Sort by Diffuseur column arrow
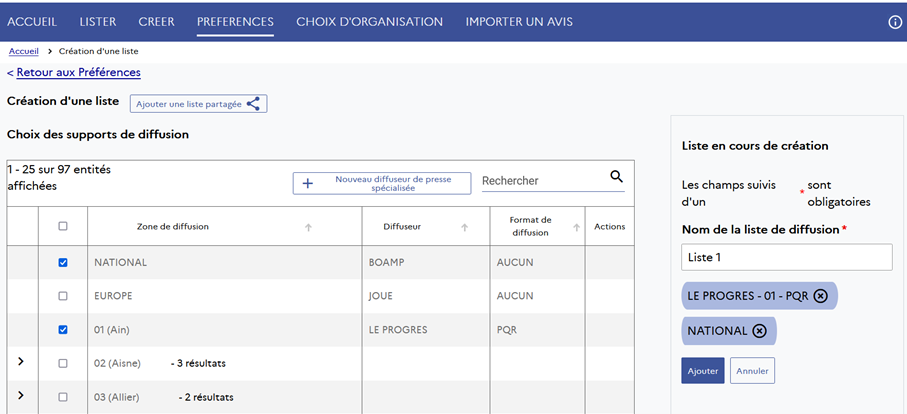The image size is (907, 414). point(464,228)
